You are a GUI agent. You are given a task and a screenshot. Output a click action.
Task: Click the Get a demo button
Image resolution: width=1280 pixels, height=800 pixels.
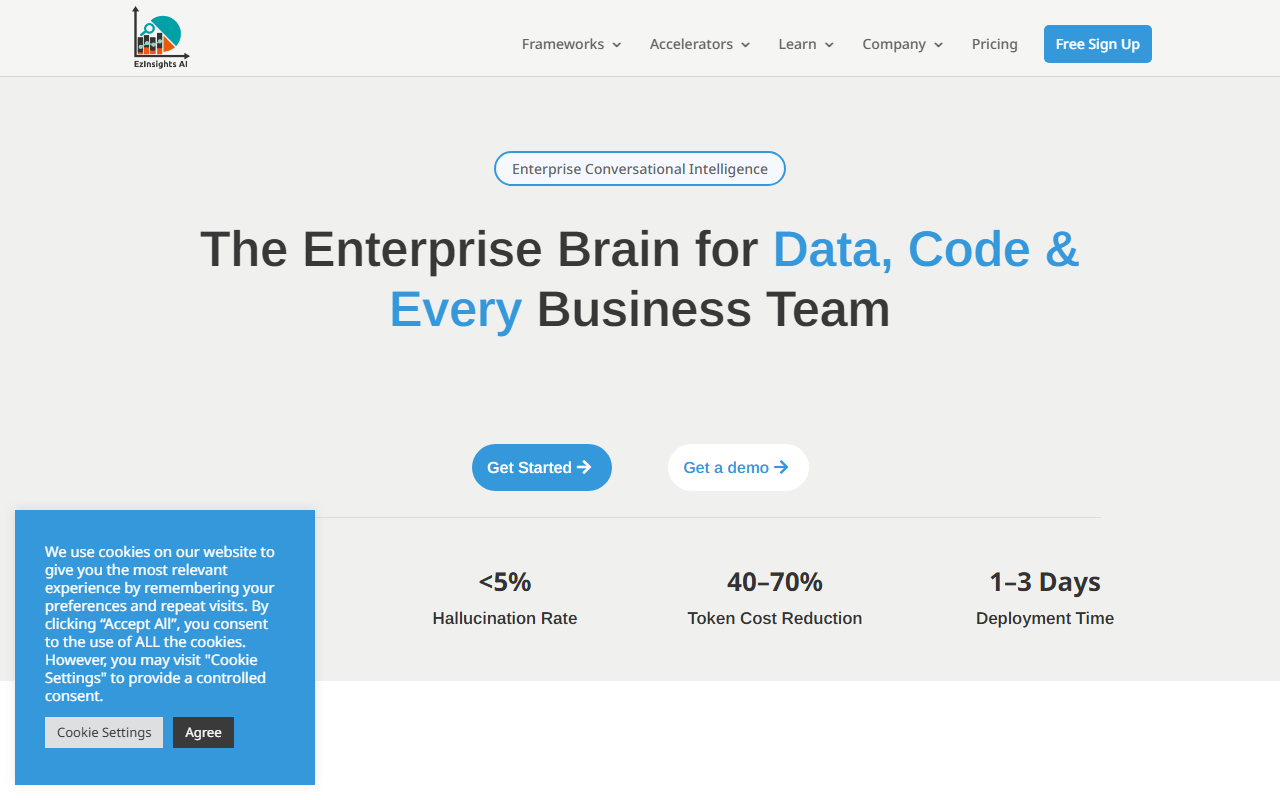[738, 467]
